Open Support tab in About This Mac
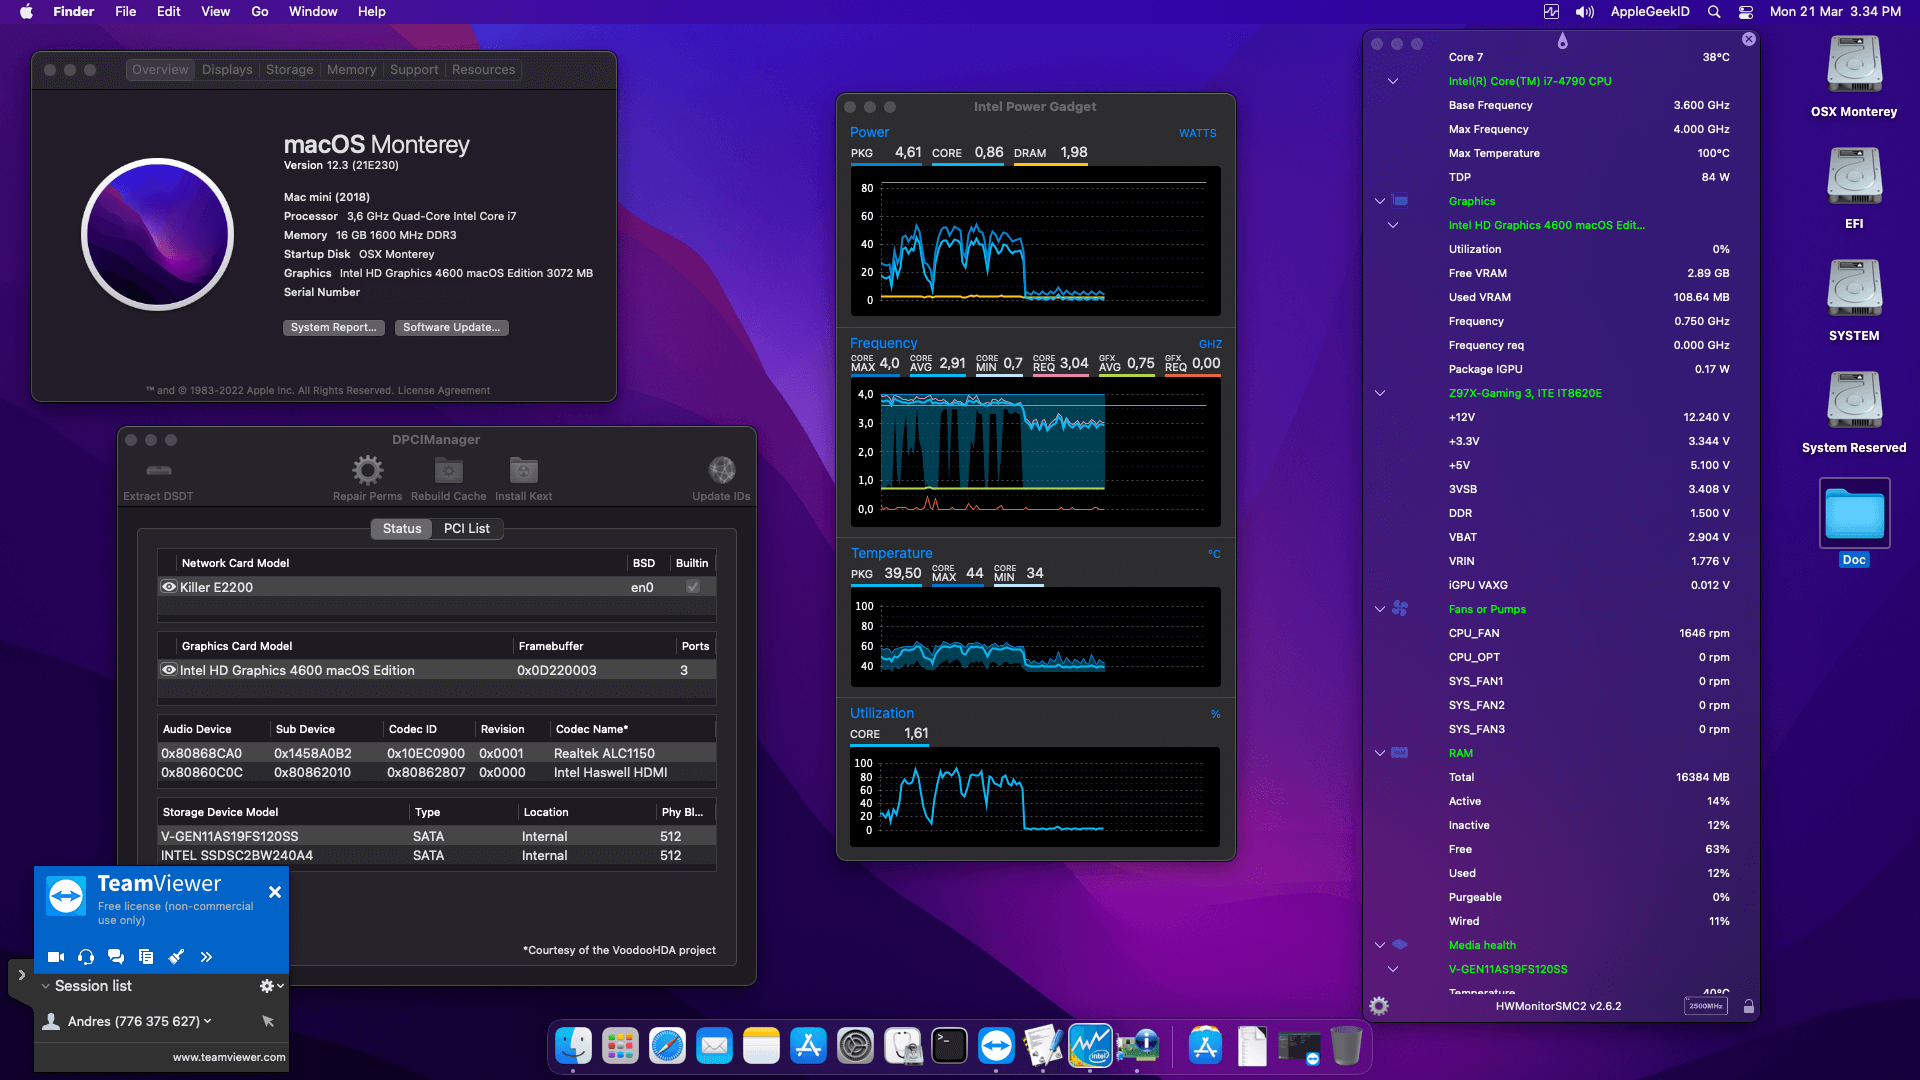This screenshot has height=1080, width=1920. tap(414, 70)
